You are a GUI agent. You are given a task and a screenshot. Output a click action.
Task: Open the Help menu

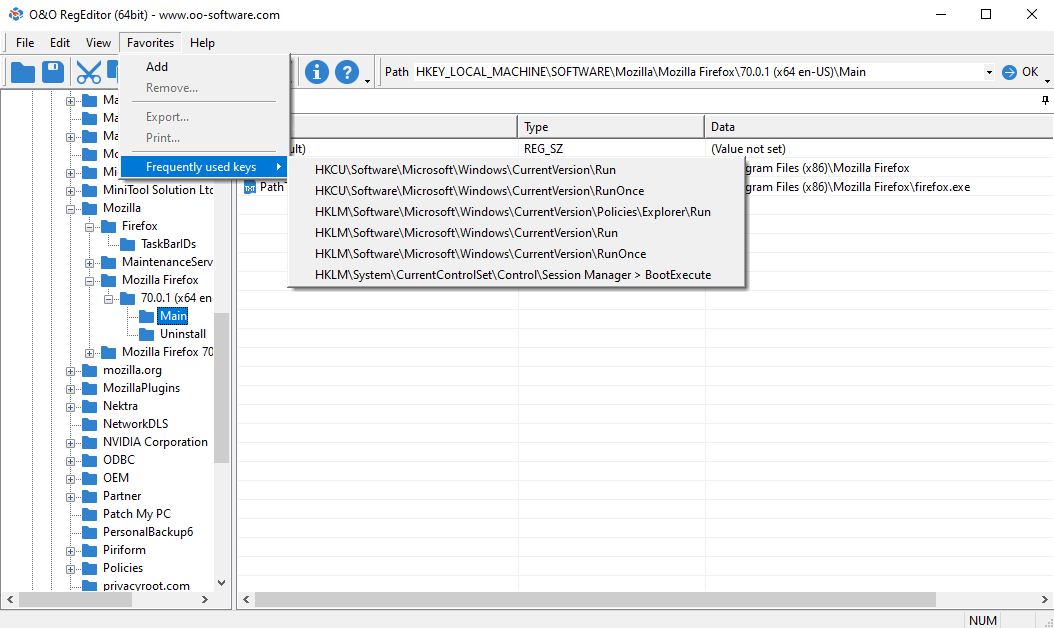[x=202, y=42]
